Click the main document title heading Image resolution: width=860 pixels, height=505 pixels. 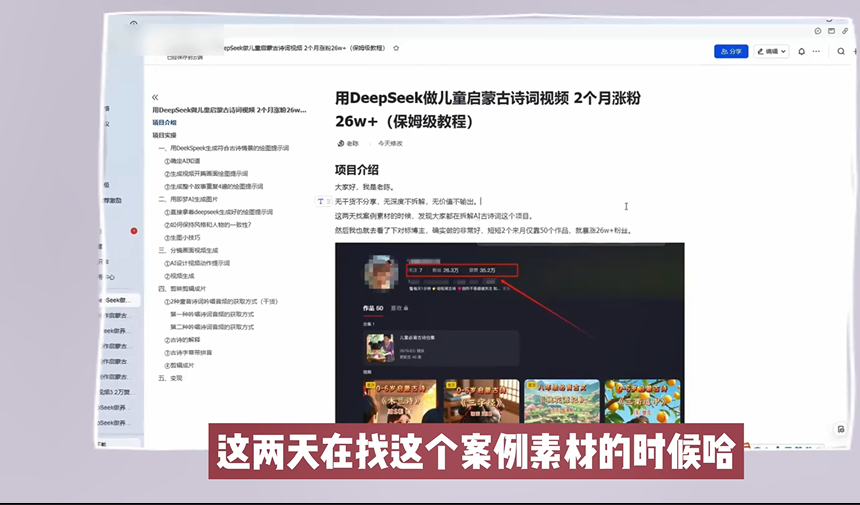click(x=488, y=110)
